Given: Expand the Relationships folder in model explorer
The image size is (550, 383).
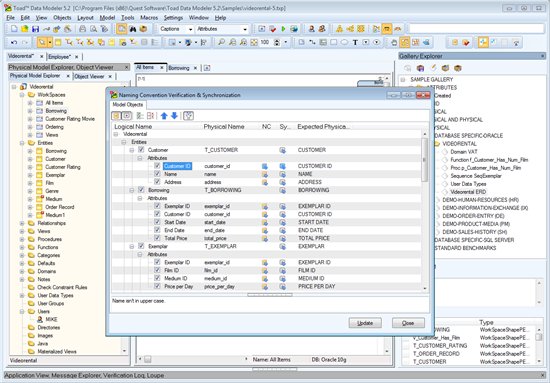Looking at the screenshot, I should (x=22, y=223).
